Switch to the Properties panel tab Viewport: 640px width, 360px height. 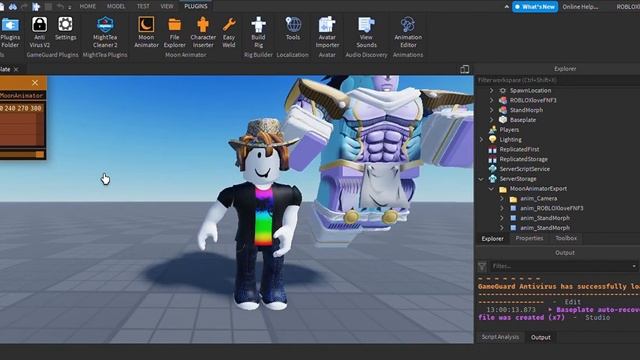pyautogui.click(x=529, y=238)
